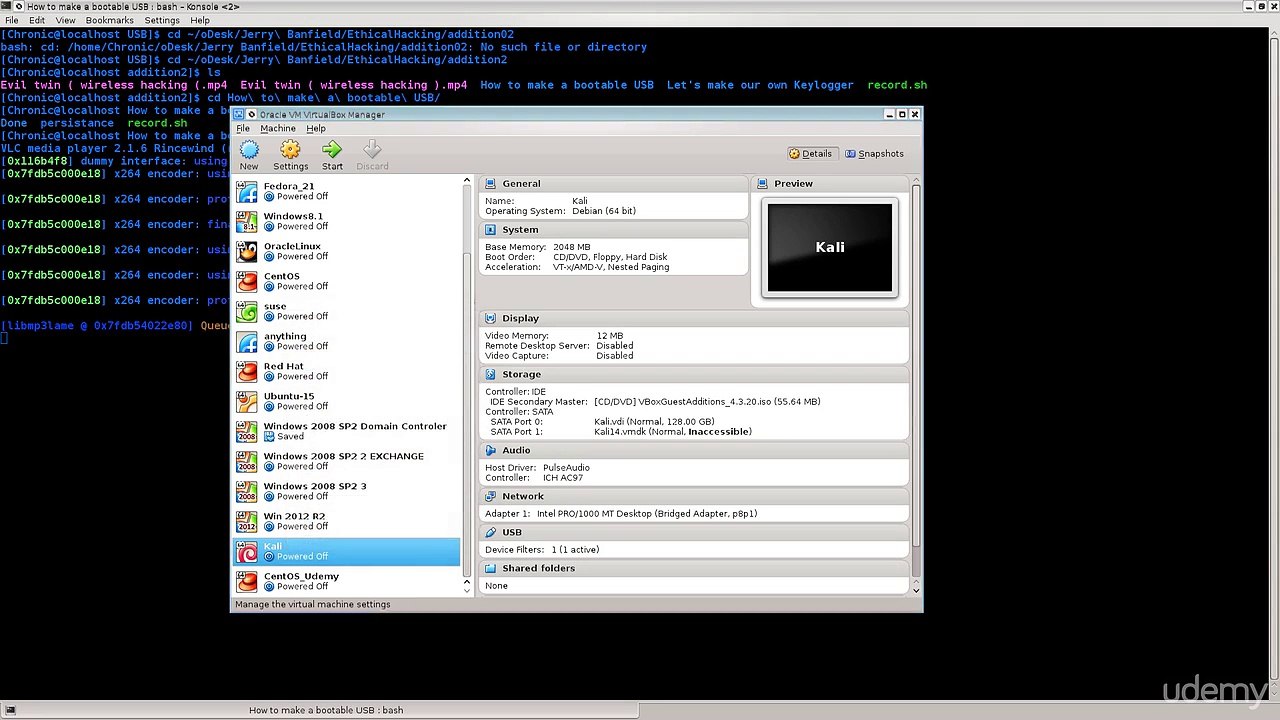This screenshot has width=1280, height=720.
Task: Click the New virtual machine toolbar icon
Action: tap(249, 150)
